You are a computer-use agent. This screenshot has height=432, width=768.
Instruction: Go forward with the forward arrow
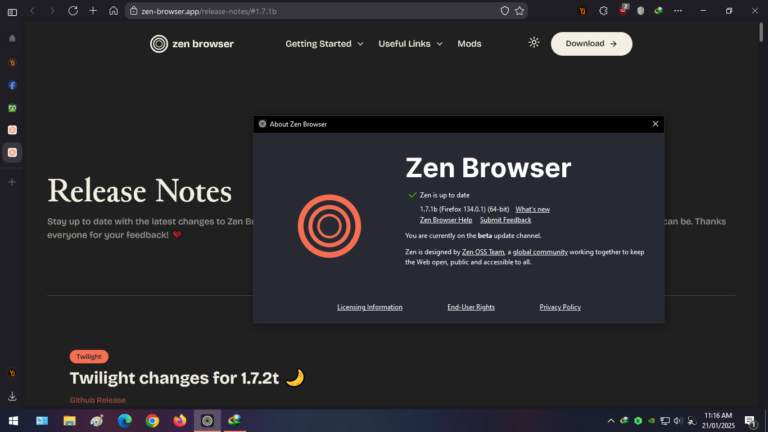(52, 11)
